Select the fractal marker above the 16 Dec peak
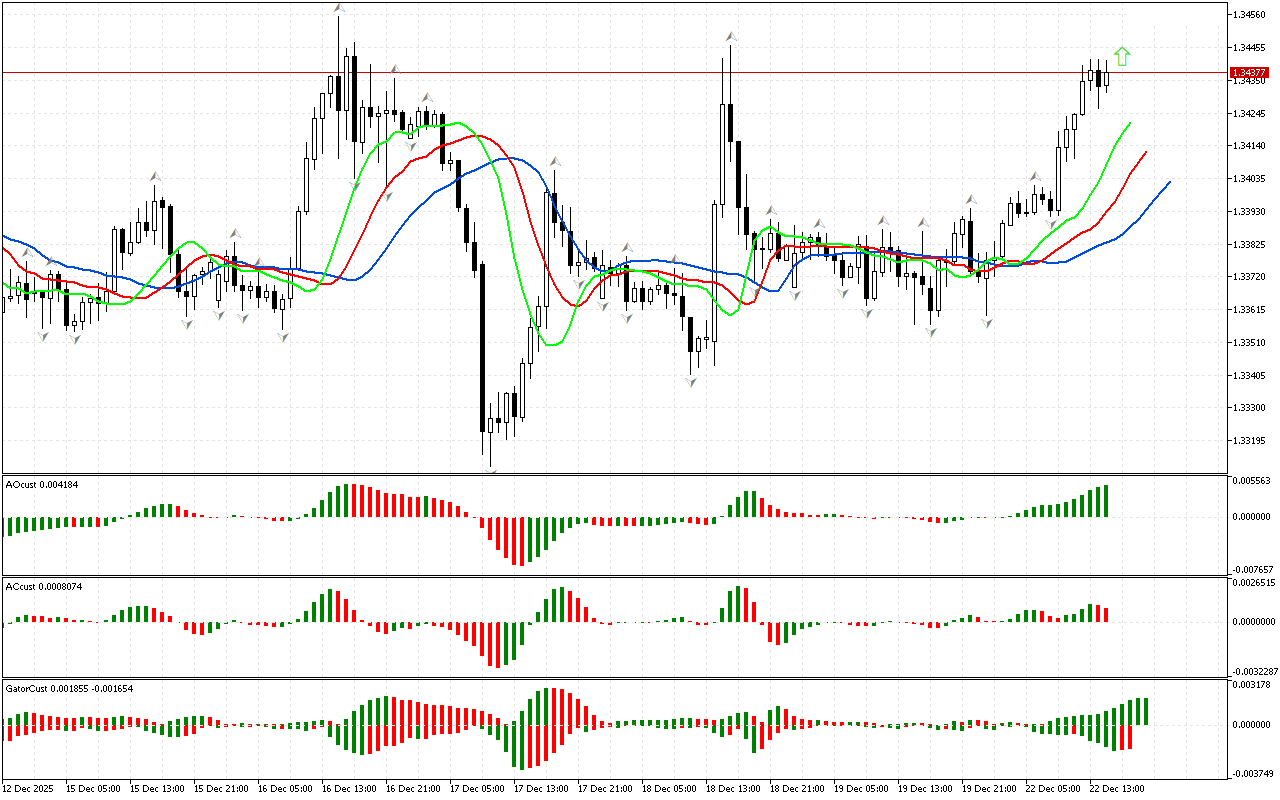Screen dimensions: 1280x800 [x=339, y=9]
